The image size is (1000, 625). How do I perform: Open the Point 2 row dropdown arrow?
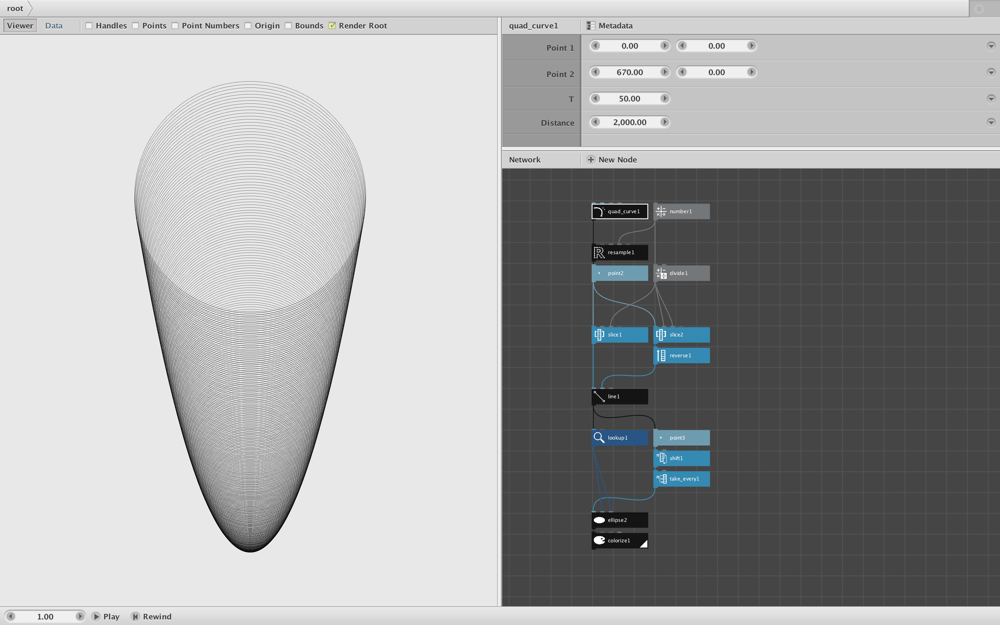click(990, 72)
